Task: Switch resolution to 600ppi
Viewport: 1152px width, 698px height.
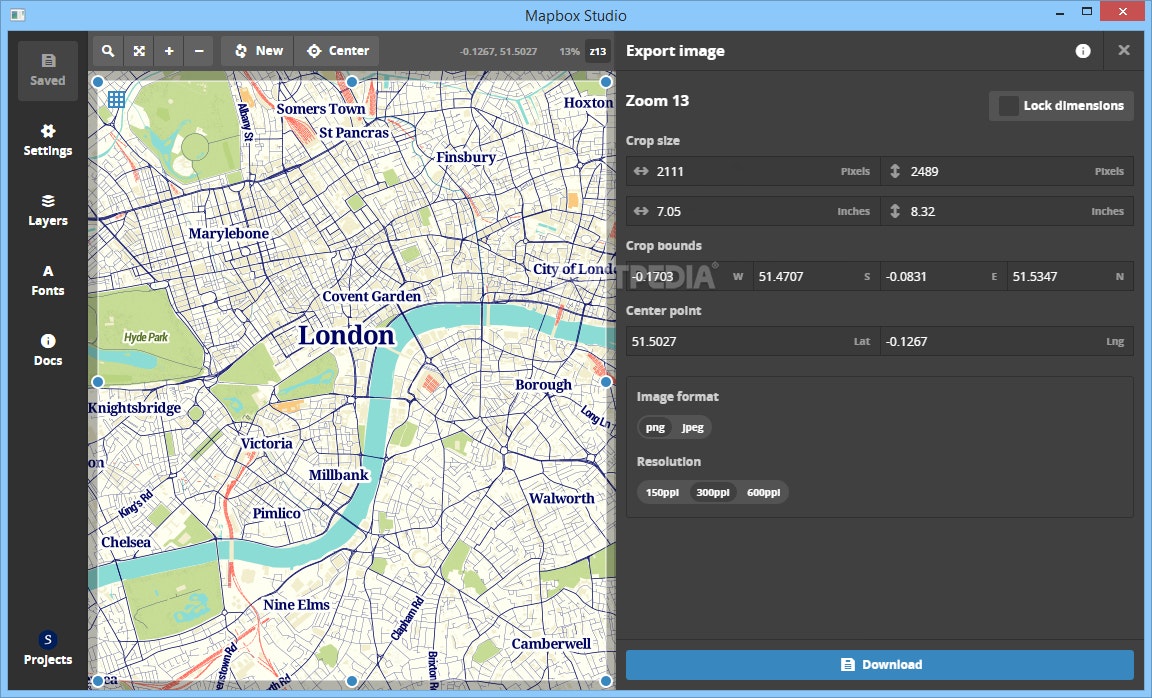Action: click(763, 492)
